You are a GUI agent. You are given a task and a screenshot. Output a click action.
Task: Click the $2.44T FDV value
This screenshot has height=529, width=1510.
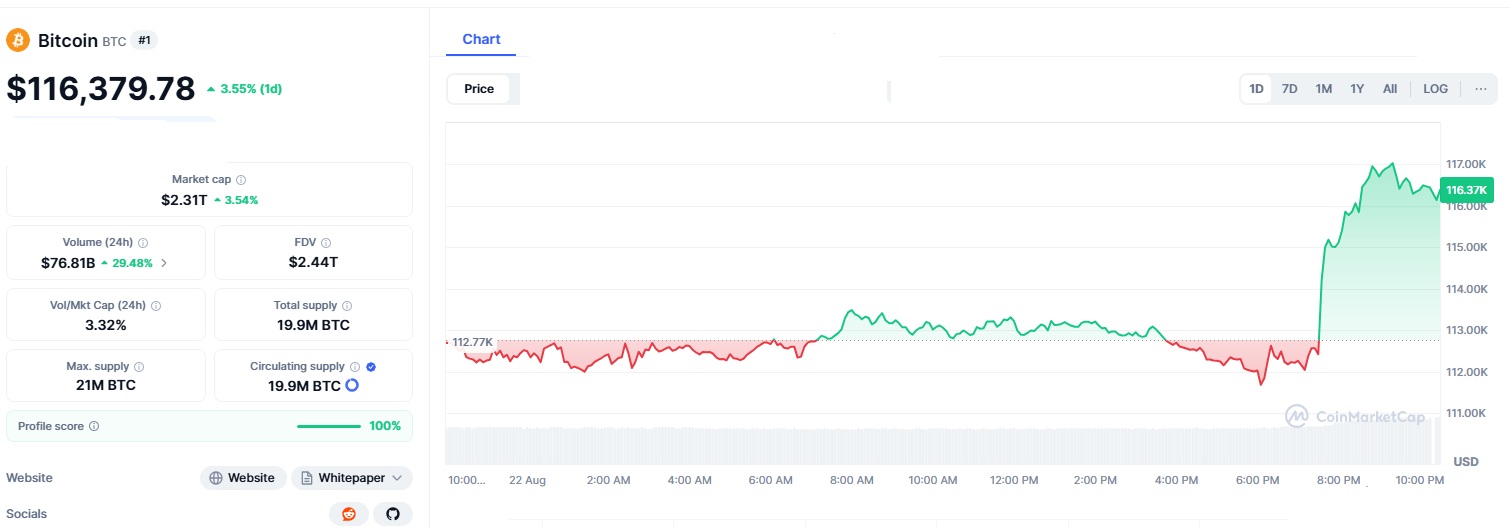coord(313,263)
